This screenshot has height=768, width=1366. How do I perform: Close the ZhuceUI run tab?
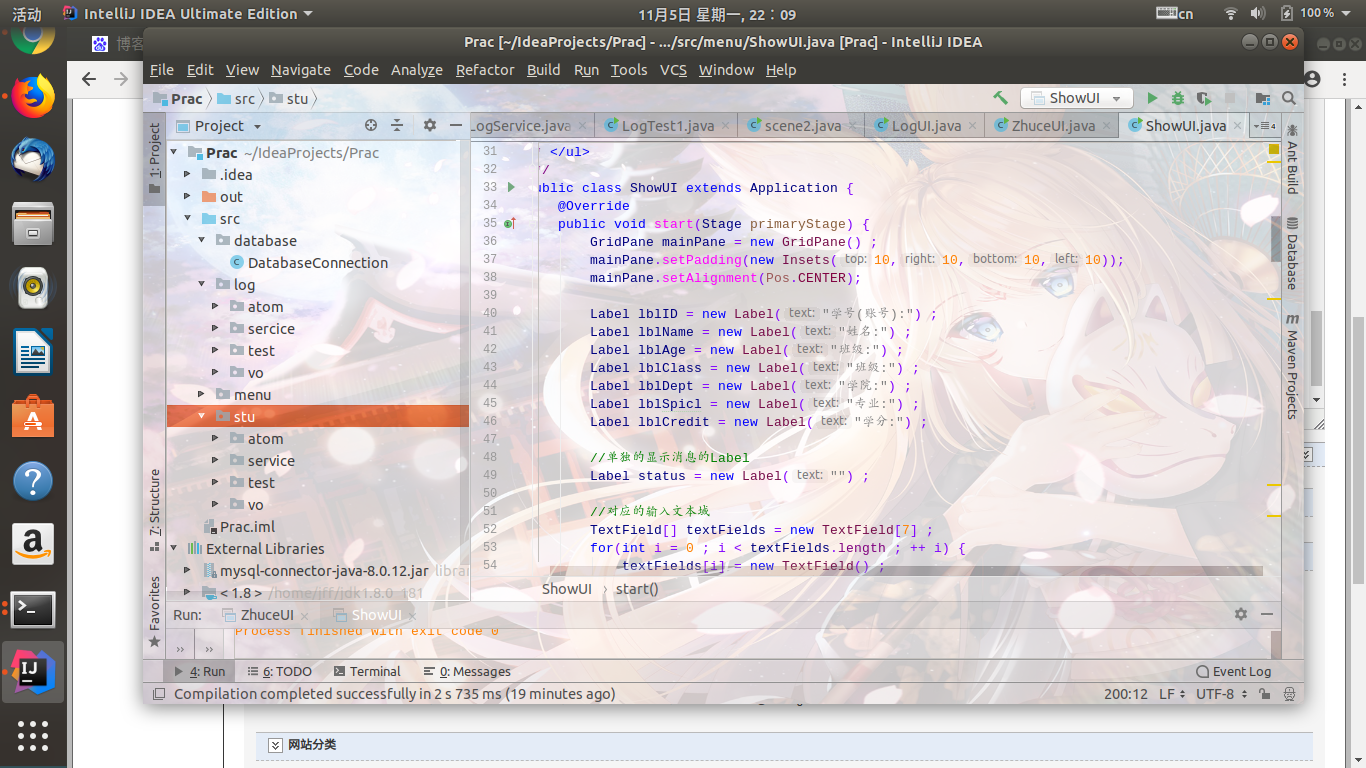coord(306,615)
